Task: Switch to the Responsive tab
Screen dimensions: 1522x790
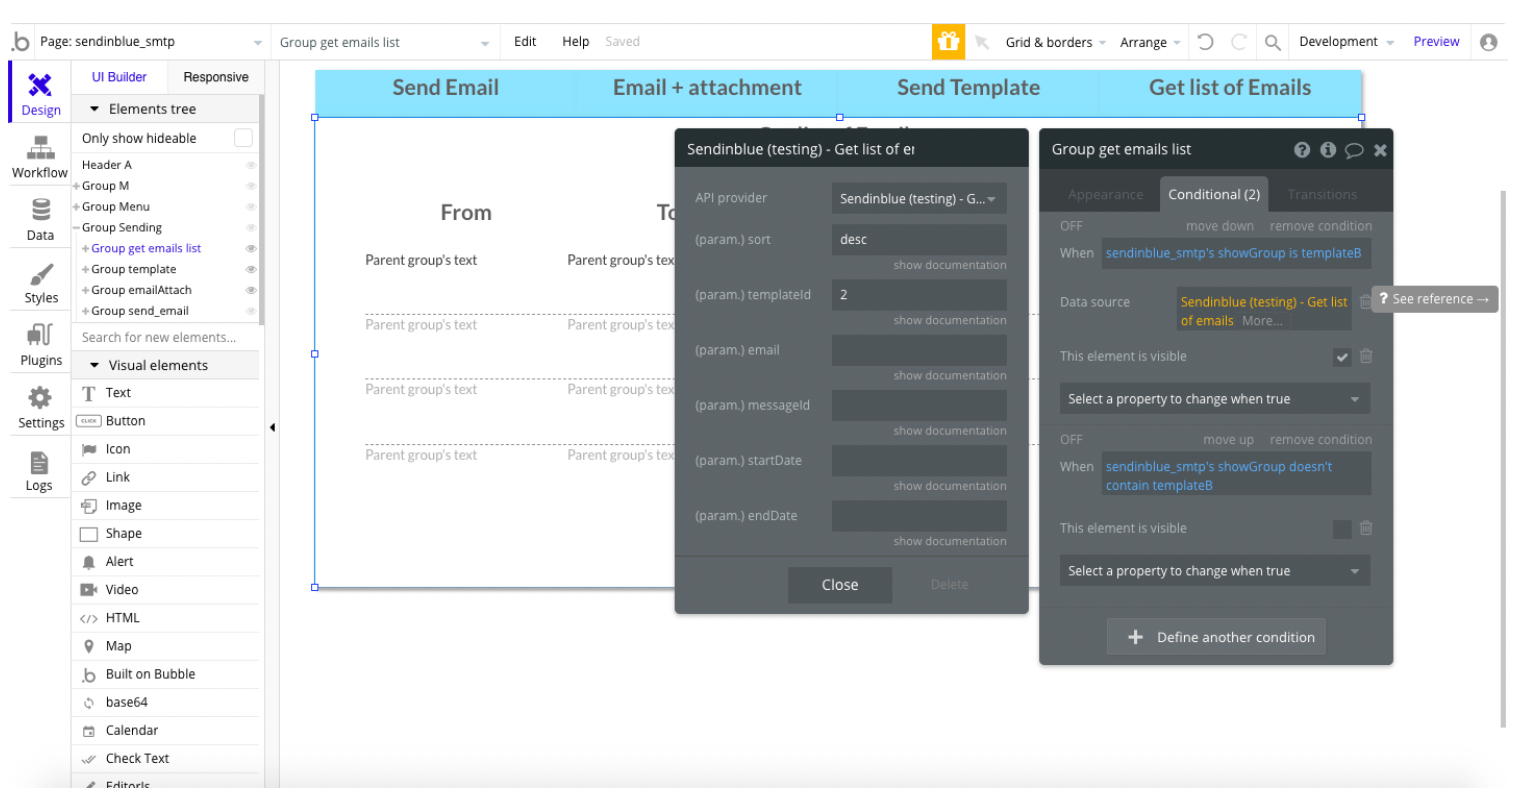Action: coord(216,77)
